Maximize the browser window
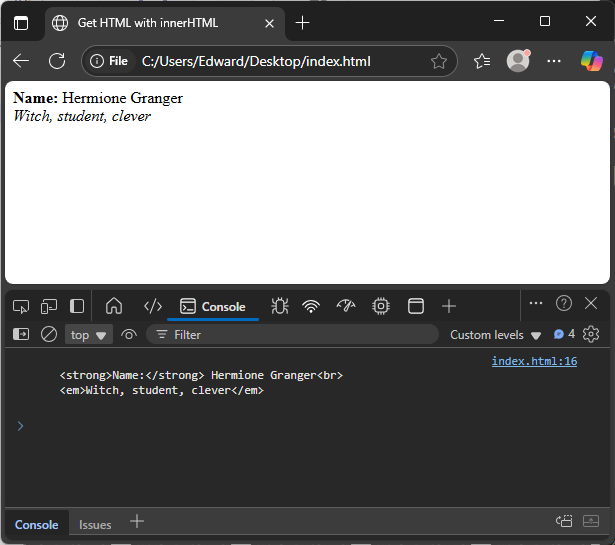 (x=545, y=21)
